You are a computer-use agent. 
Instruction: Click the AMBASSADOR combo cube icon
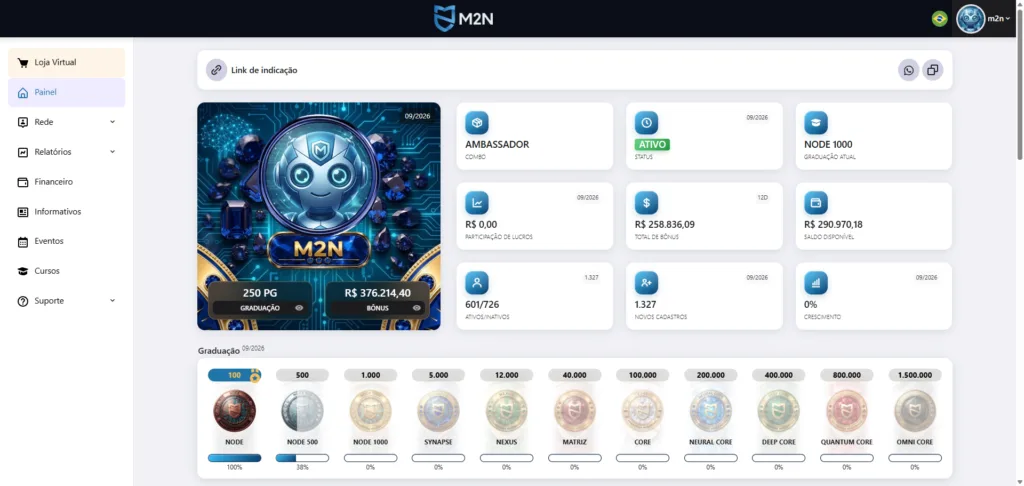477,123
